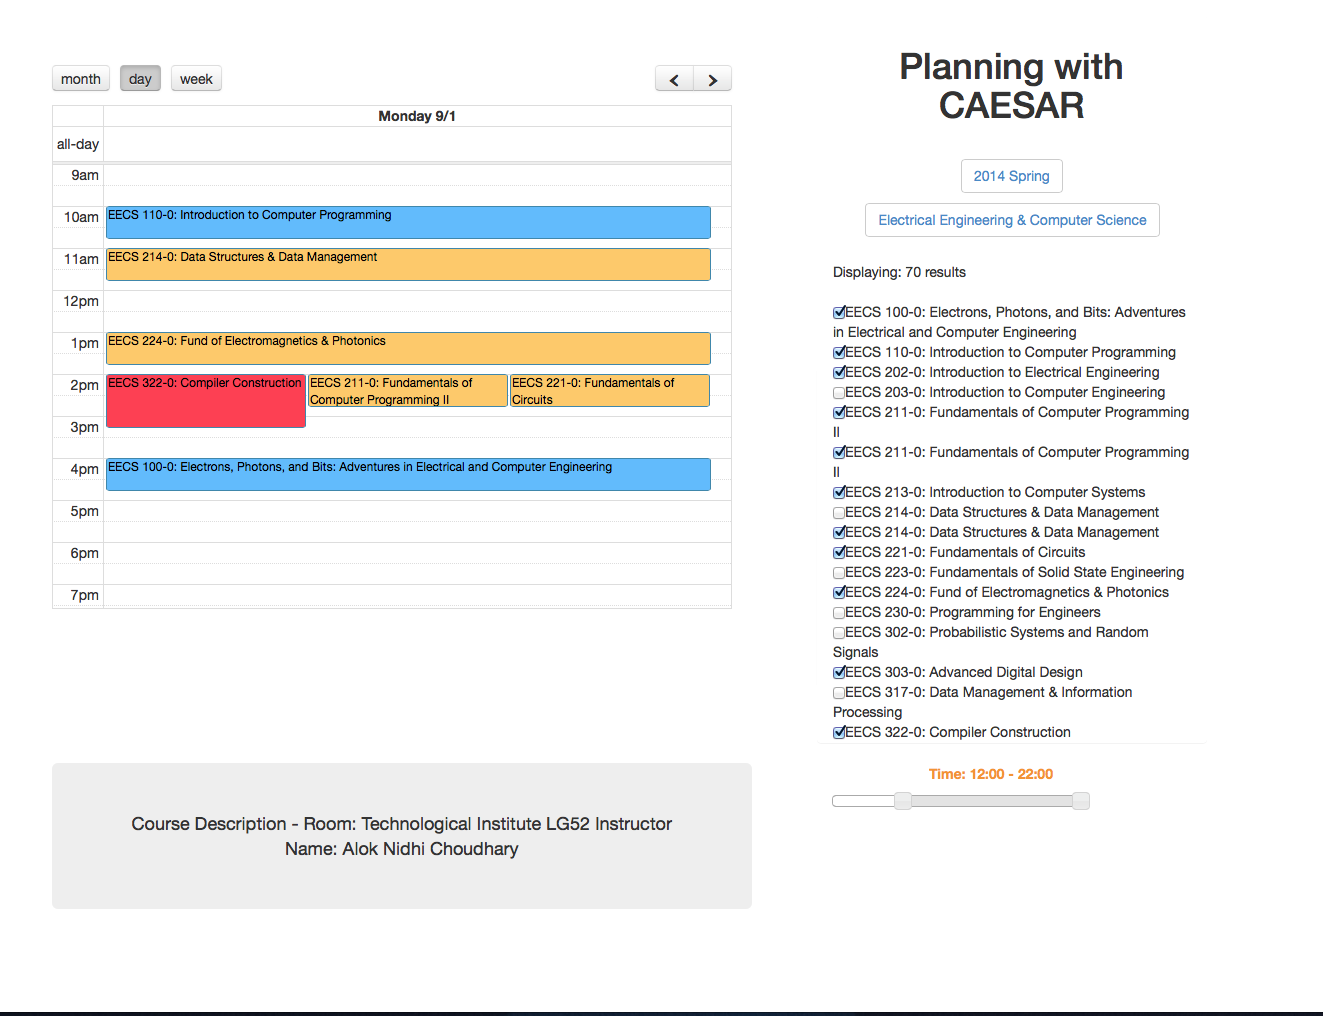
Task: Click the Monday 9/1 day header
Action: pyautogui.click(x=417, y=116)
